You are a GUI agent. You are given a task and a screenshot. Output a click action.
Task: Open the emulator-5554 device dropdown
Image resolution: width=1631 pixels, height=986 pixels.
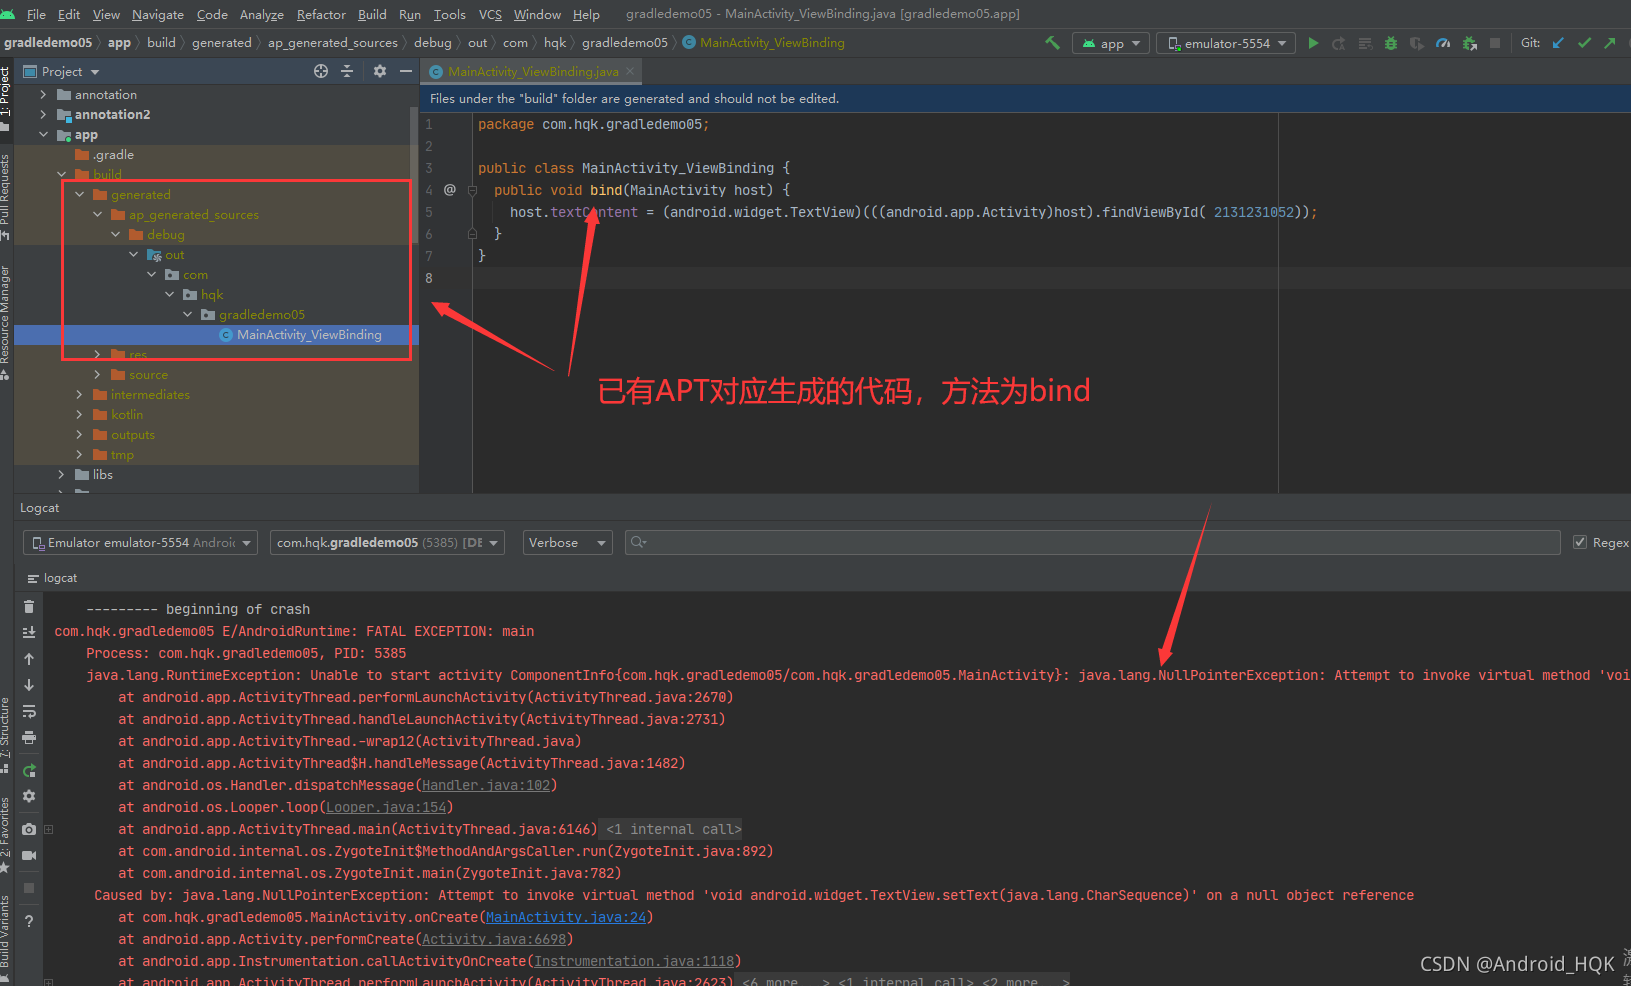pyautogui.click(x=1226, y=43)
